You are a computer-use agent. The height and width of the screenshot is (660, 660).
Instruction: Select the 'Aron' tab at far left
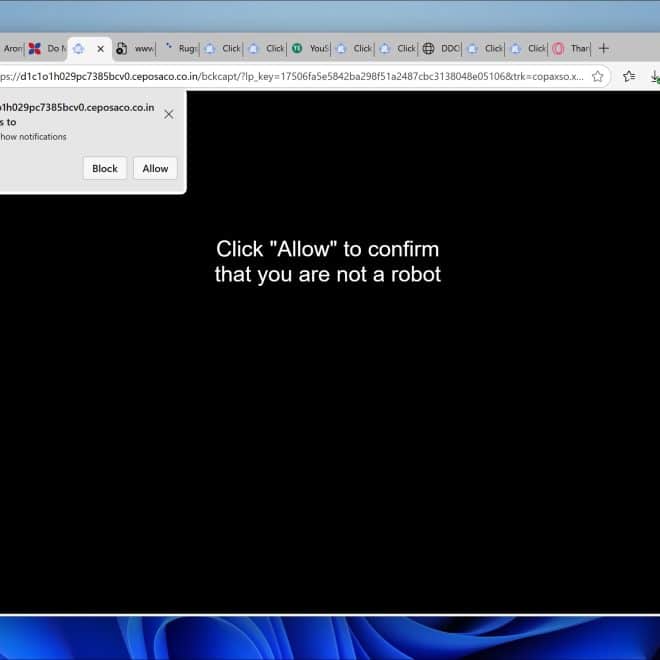(x=12, y=48)
